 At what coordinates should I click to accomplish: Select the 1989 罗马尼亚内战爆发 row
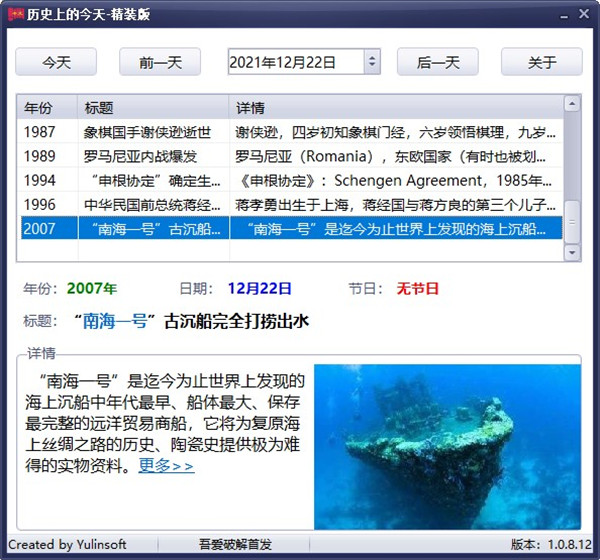point(292,156)
